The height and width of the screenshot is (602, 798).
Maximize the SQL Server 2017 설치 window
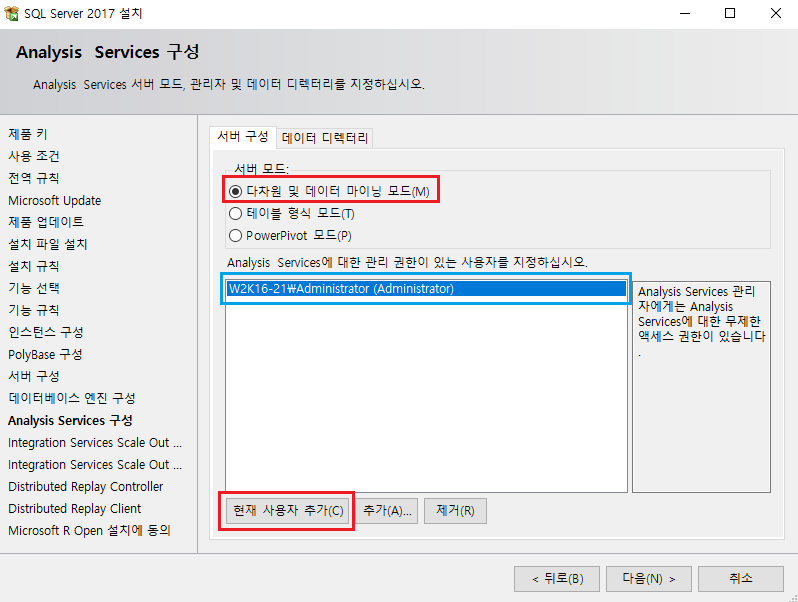pyautogui.click(x=730, y=13)
